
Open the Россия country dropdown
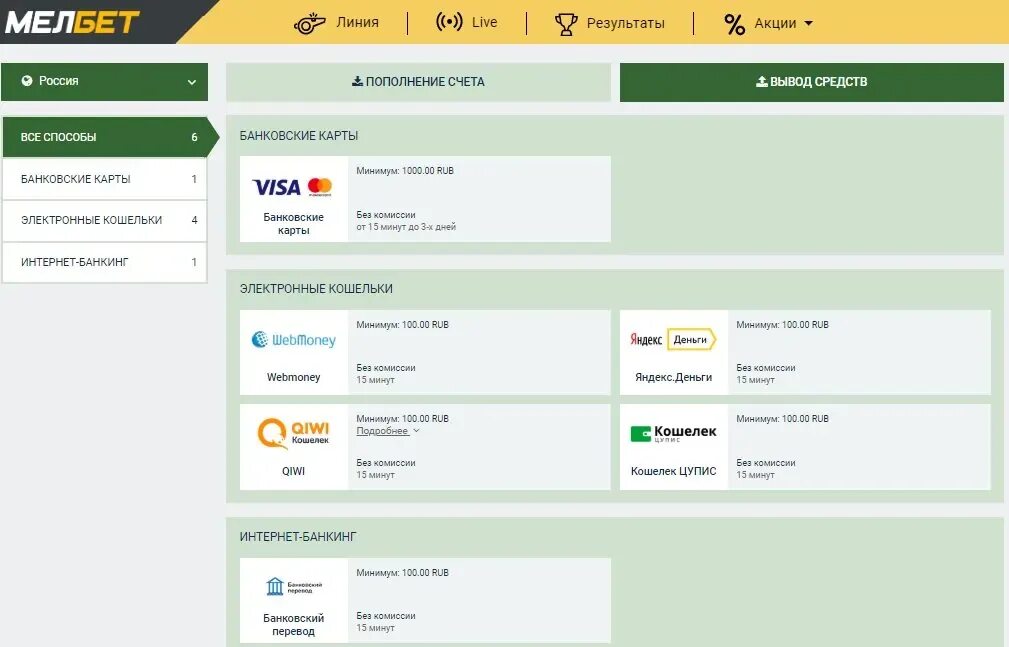(104, 82)
